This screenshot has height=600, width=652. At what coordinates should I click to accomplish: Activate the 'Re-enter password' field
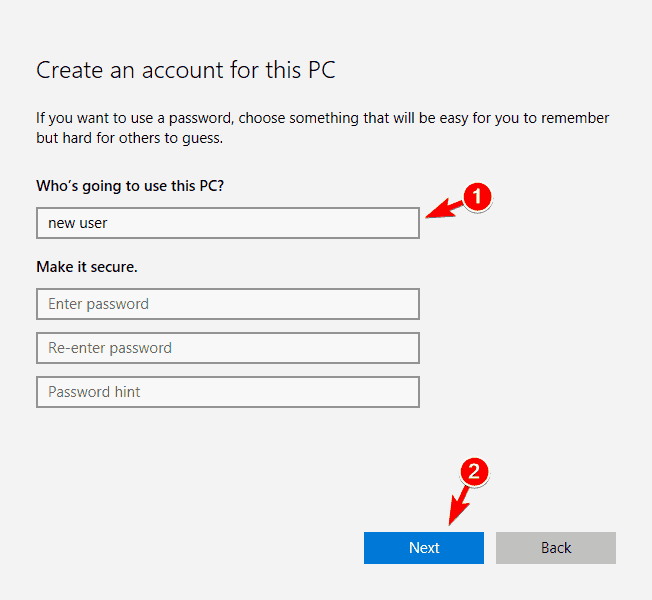point(228,348)
